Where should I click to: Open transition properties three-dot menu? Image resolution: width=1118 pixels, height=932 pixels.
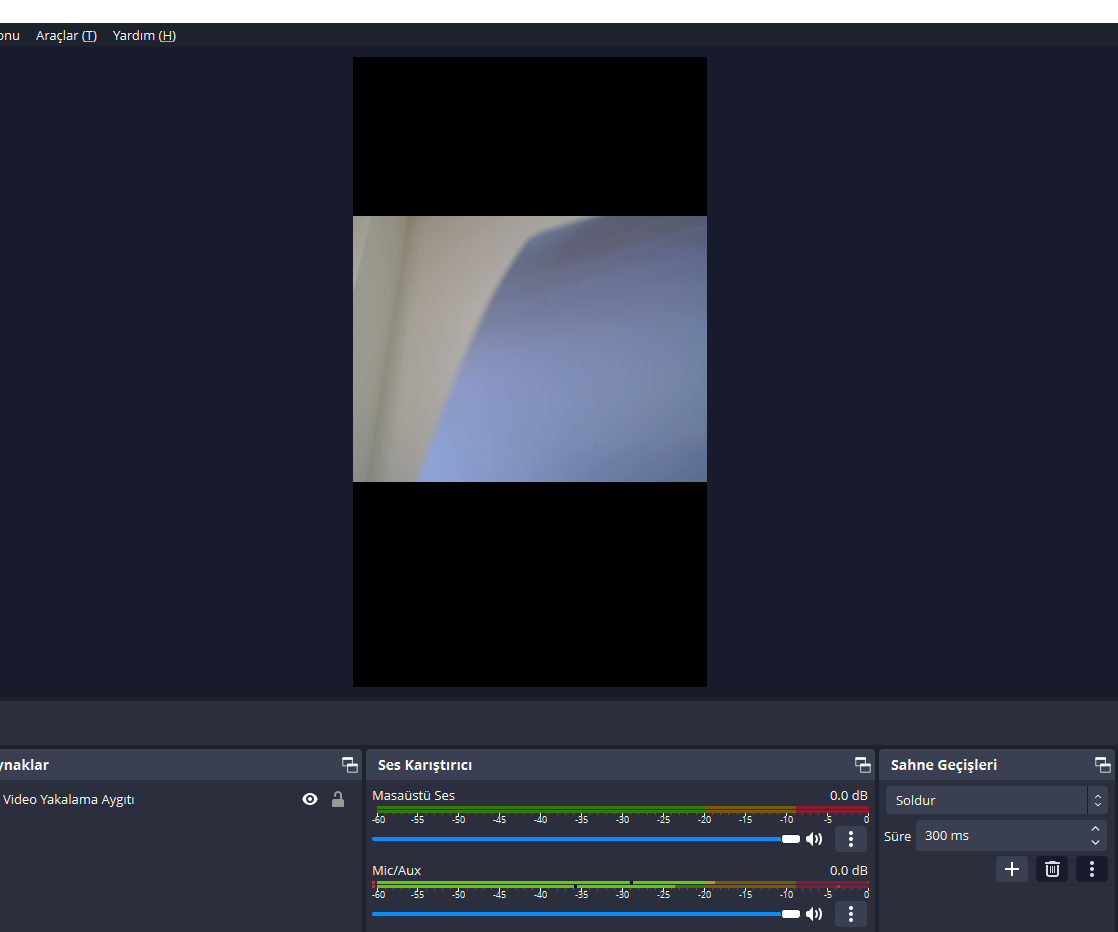[1092, 869]
